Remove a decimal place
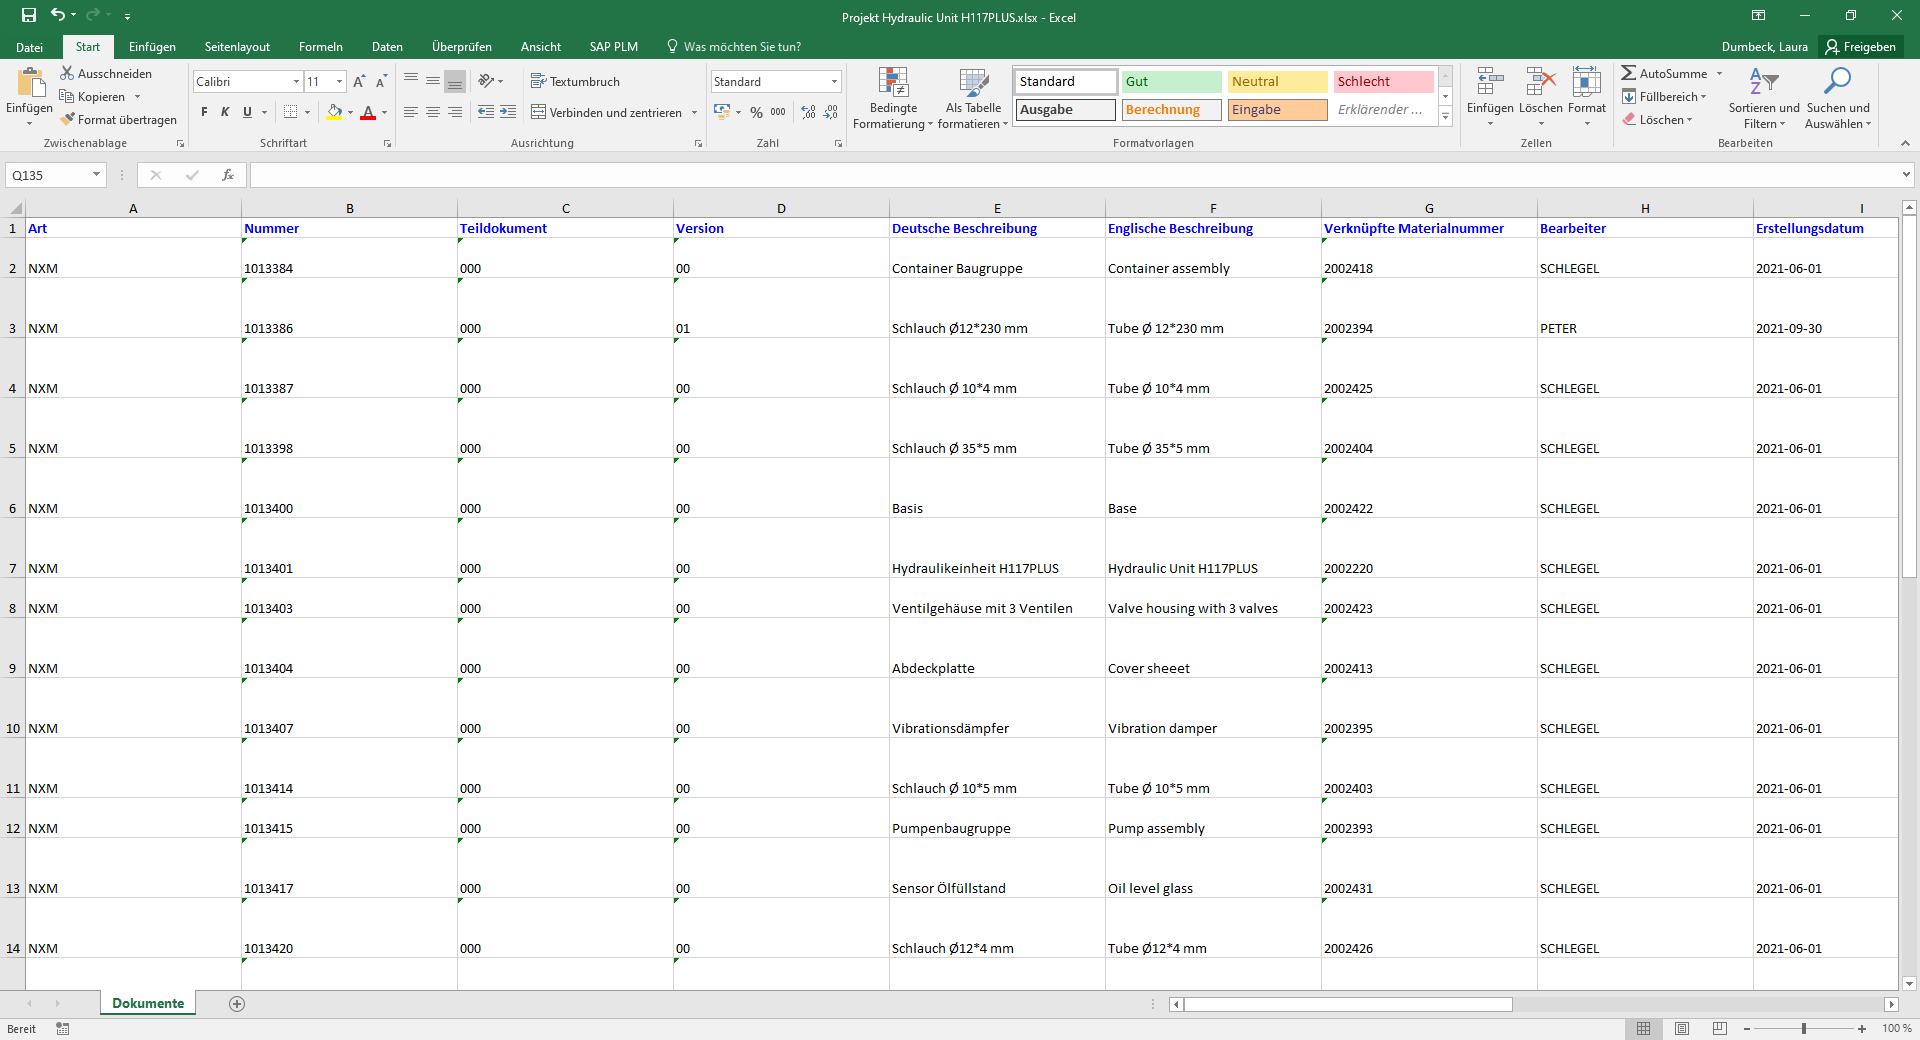The image size is (1920, 1040). click(831, 112)
